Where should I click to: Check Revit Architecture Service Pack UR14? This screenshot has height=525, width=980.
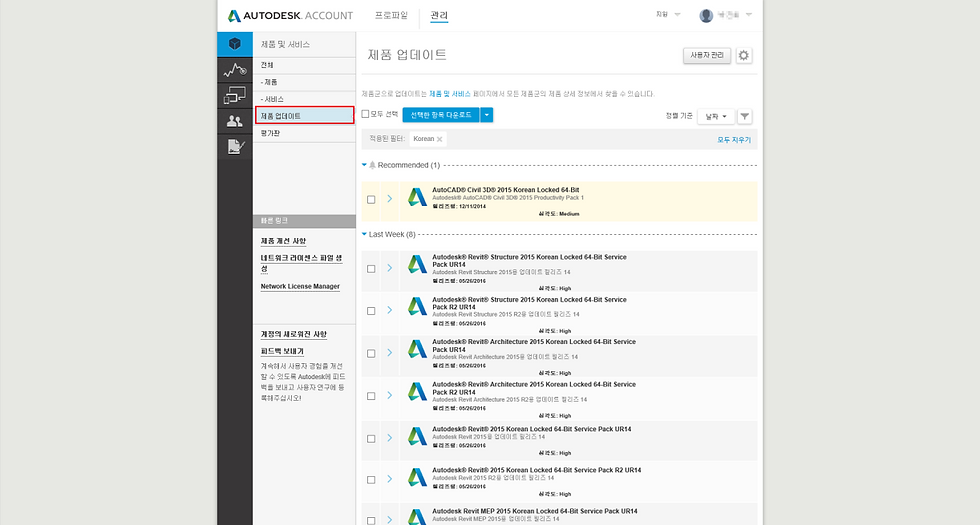pos(371,354)
